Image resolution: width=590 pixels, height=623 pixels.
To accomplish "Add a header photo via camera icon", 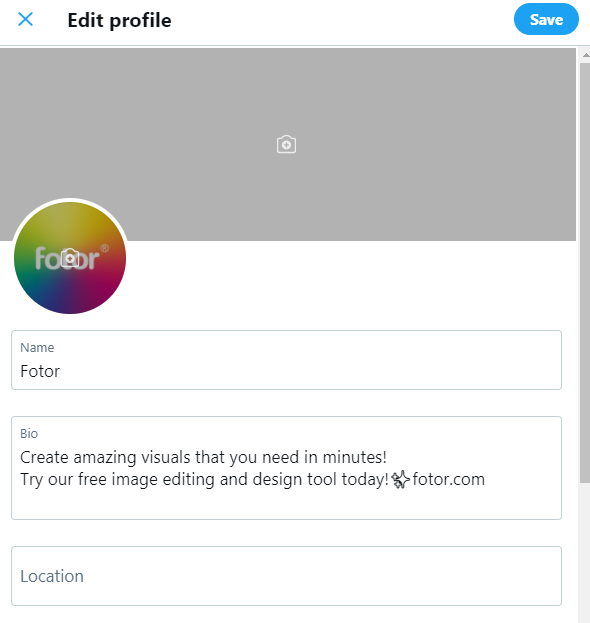I will point(286,144).
